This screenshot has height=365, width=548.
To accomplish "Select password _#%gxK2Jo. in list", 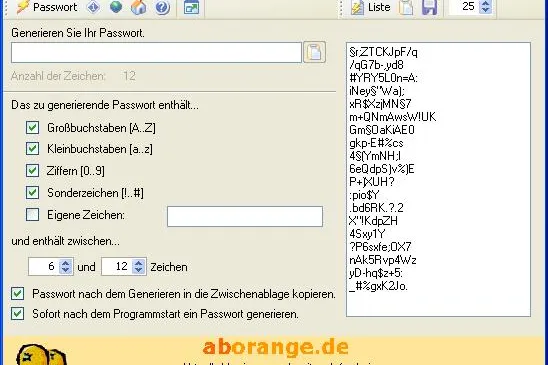I will coord(378,286).
